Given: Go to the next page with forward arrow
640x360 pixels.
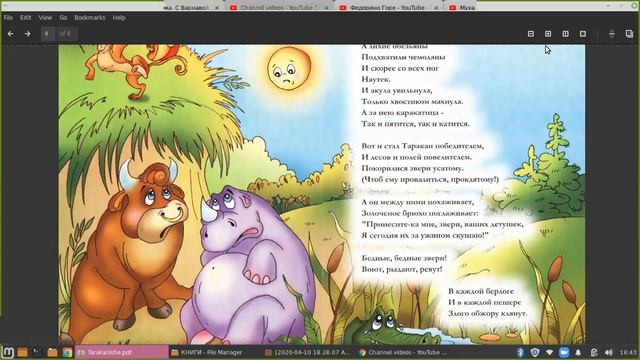Looking at the screenshot, I should coord(27,34).
